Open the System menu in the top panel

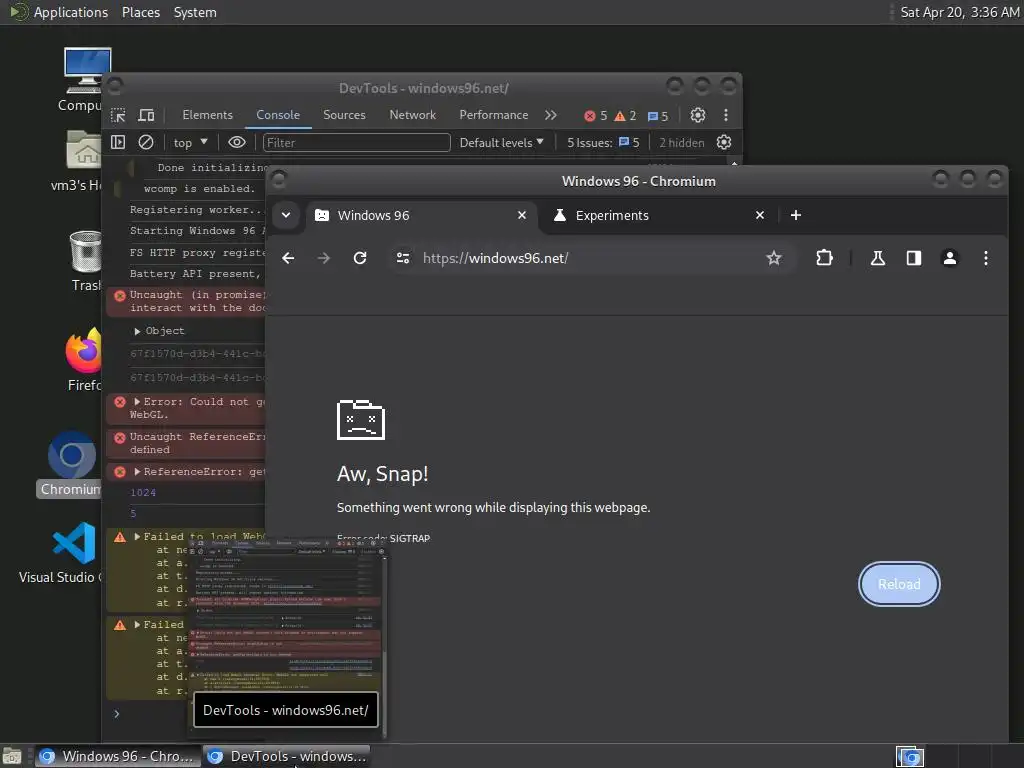[x=195, y=12]
